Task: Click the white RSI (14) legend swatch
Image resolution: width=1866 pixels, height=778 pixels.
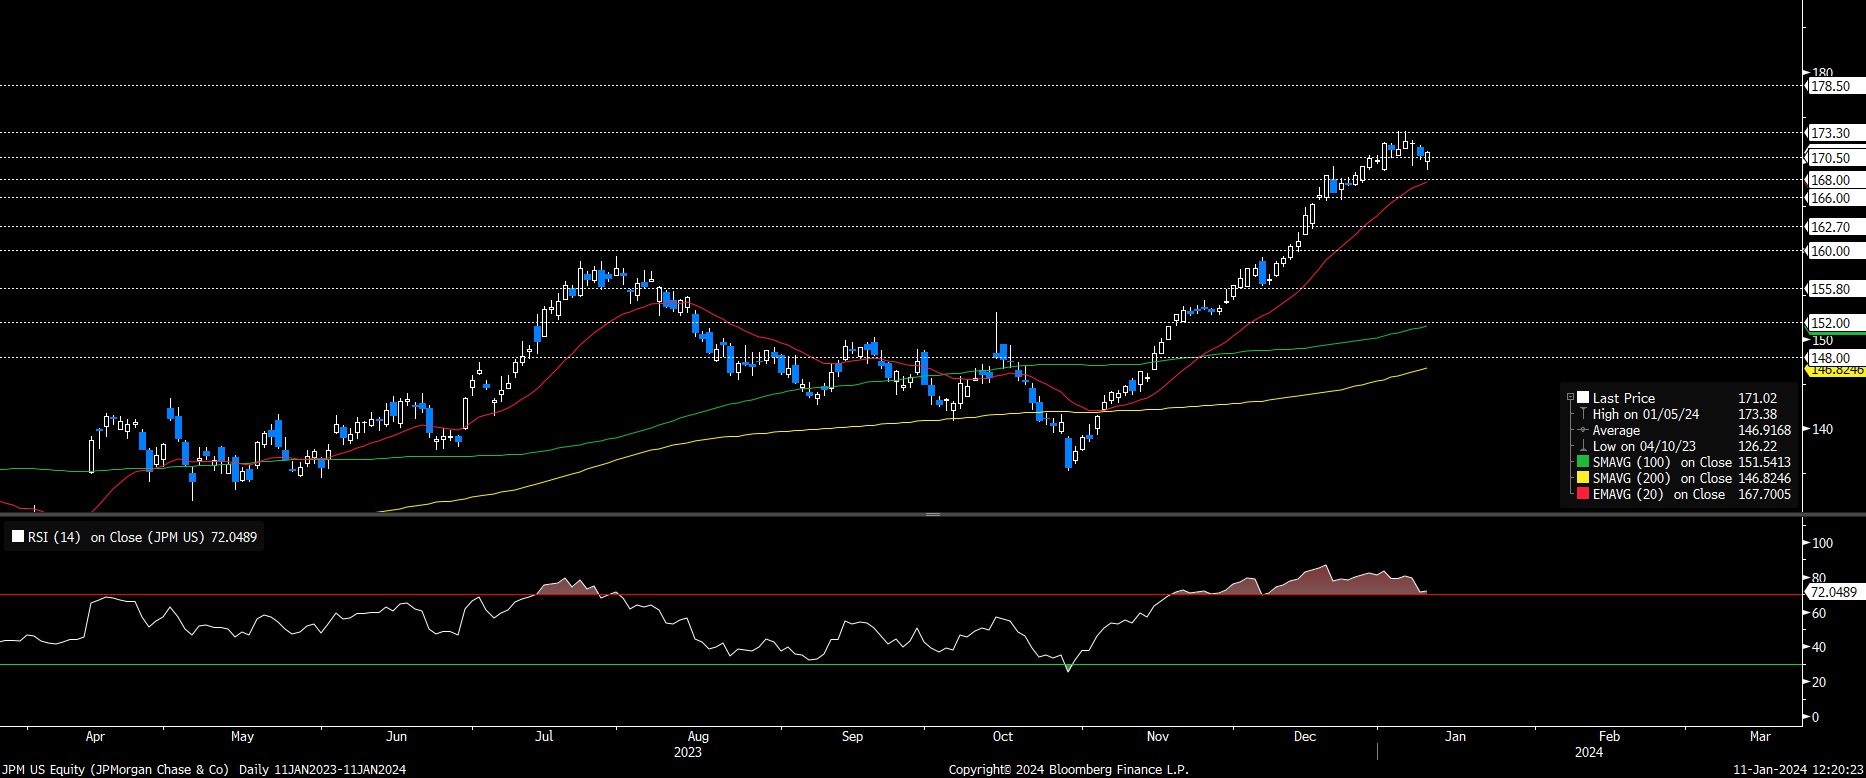Action: 18,537
